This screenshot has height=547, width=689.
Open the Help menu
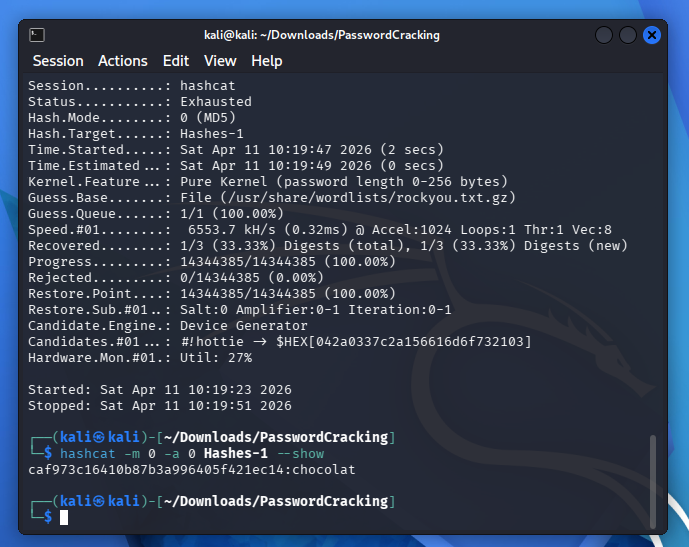tap(267, 61)
